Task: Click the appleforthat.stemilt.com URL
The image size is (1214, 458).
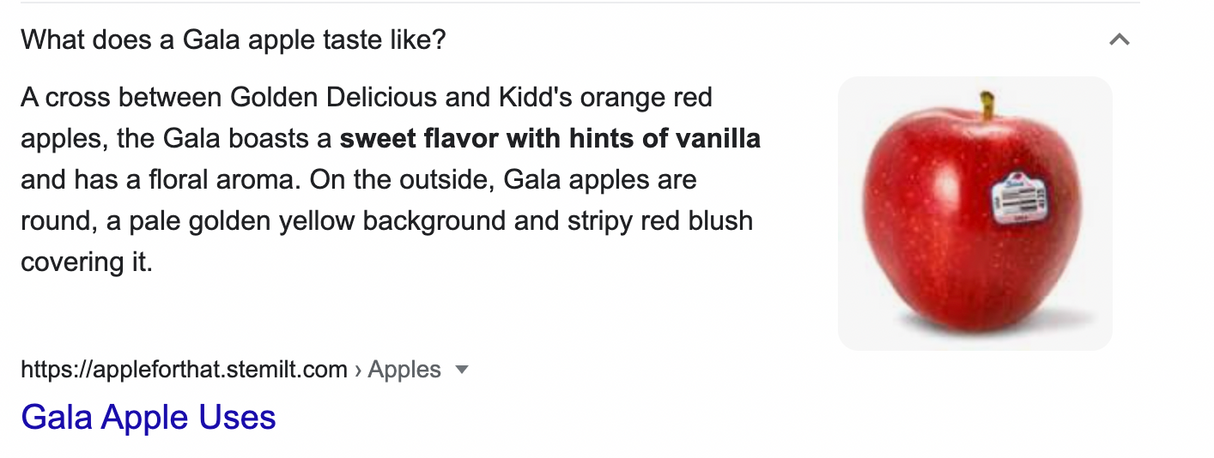Action: point(183,370)
